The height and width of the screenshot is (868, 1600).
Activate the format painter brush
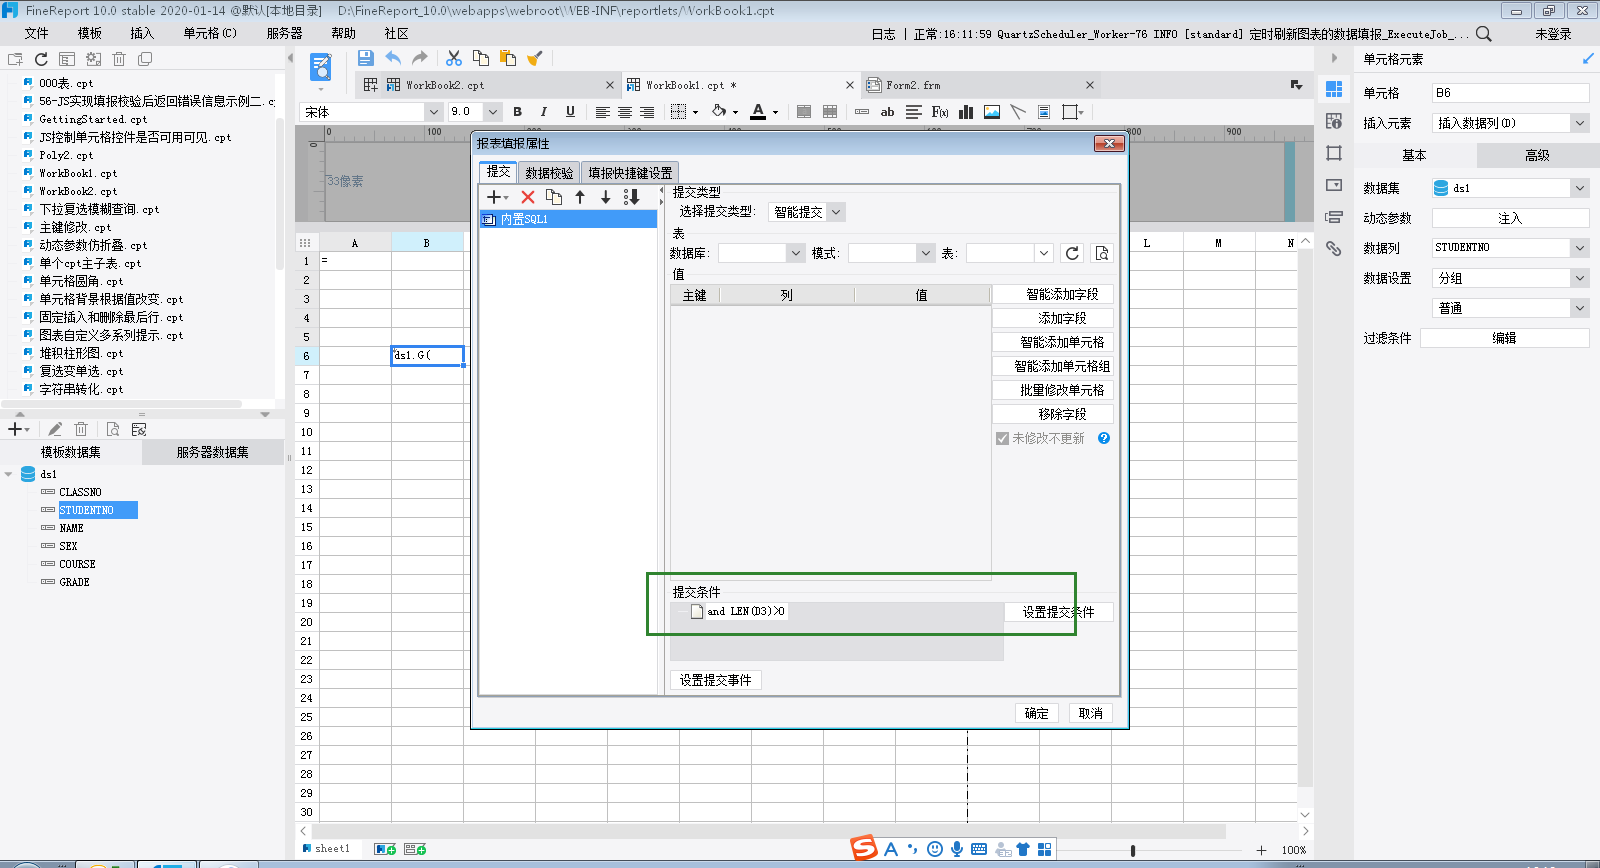click(535, 58)
